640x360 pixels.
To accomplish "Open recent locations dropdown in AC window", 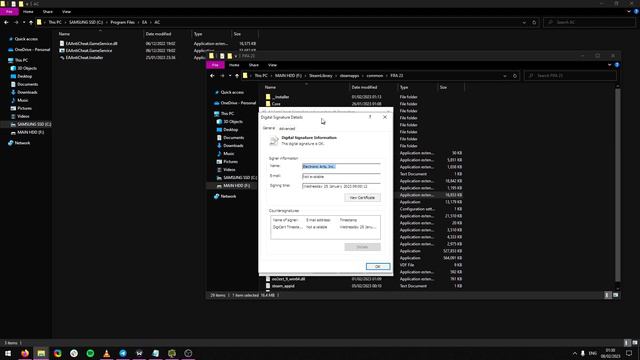I will pyautogui.click(x=24, y=22).
